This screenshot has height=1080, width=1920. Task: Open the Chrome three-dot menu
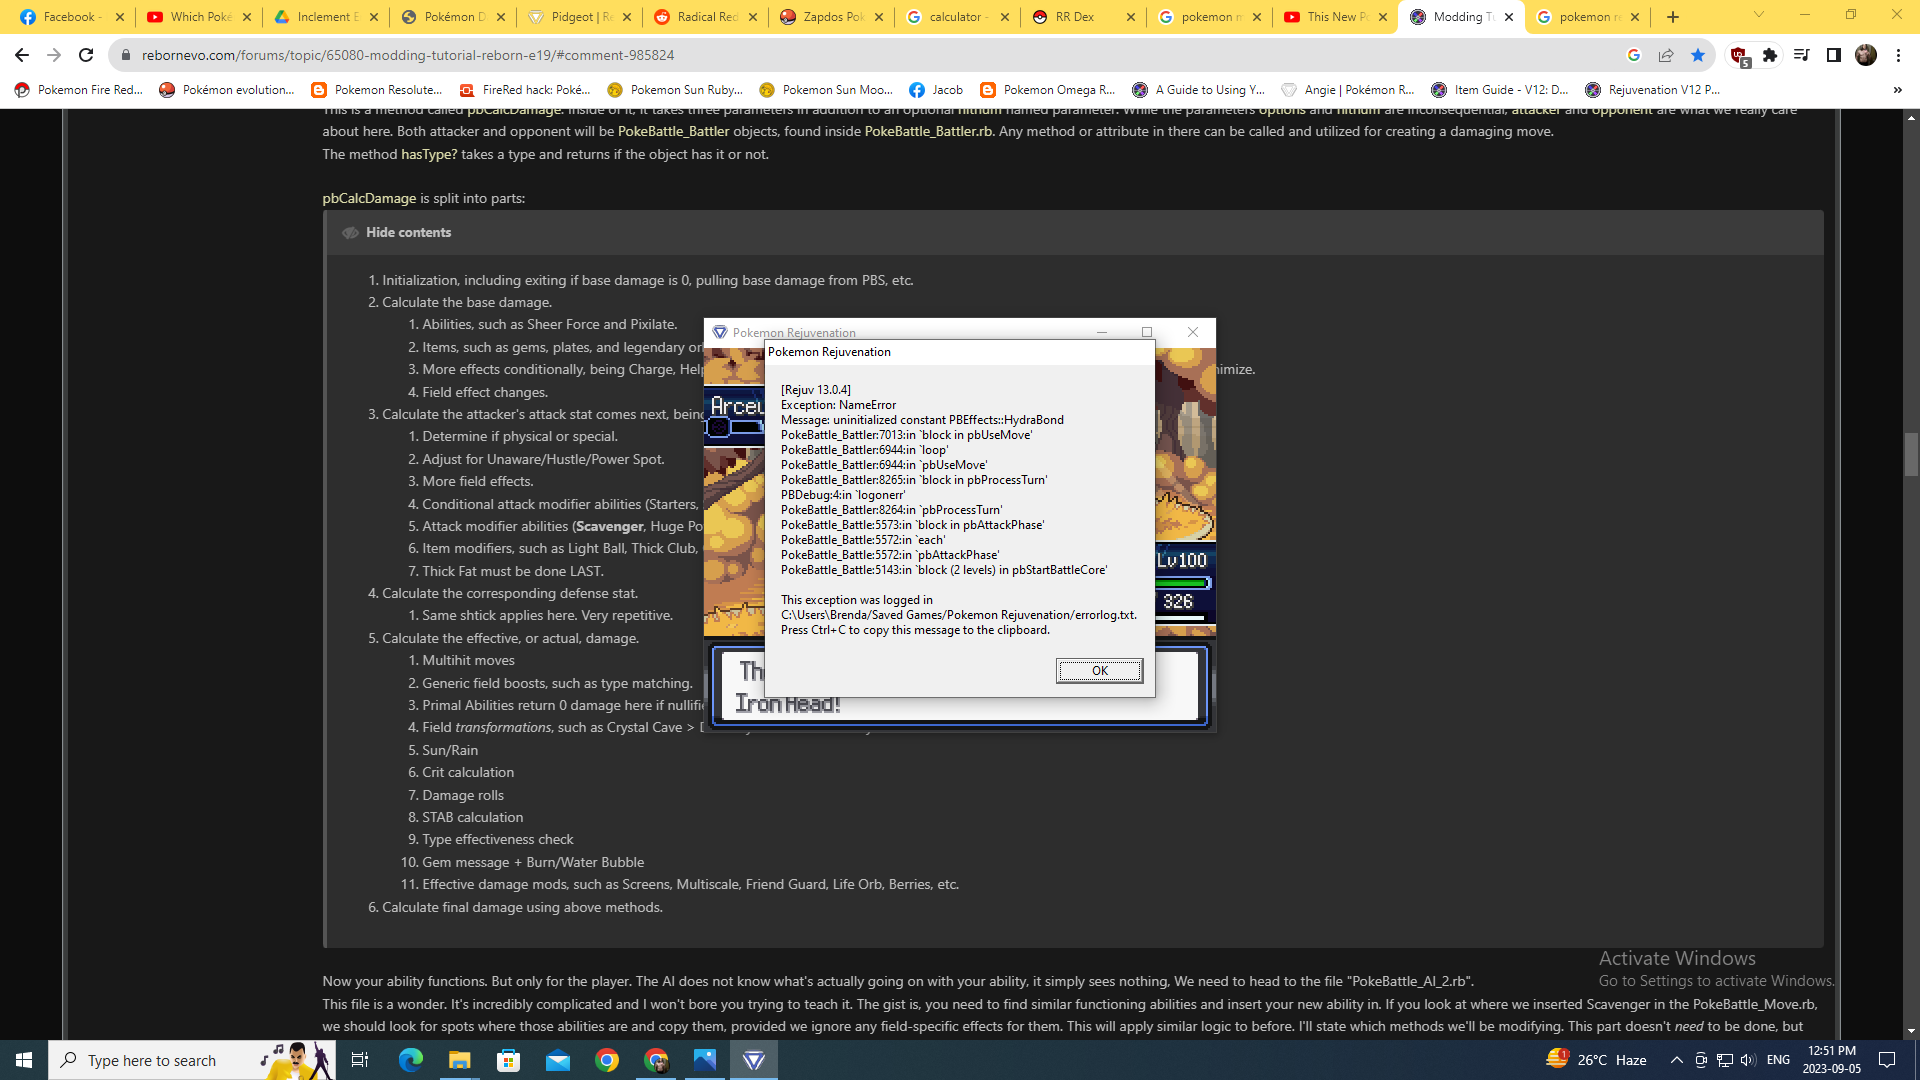pos(1898,55)
